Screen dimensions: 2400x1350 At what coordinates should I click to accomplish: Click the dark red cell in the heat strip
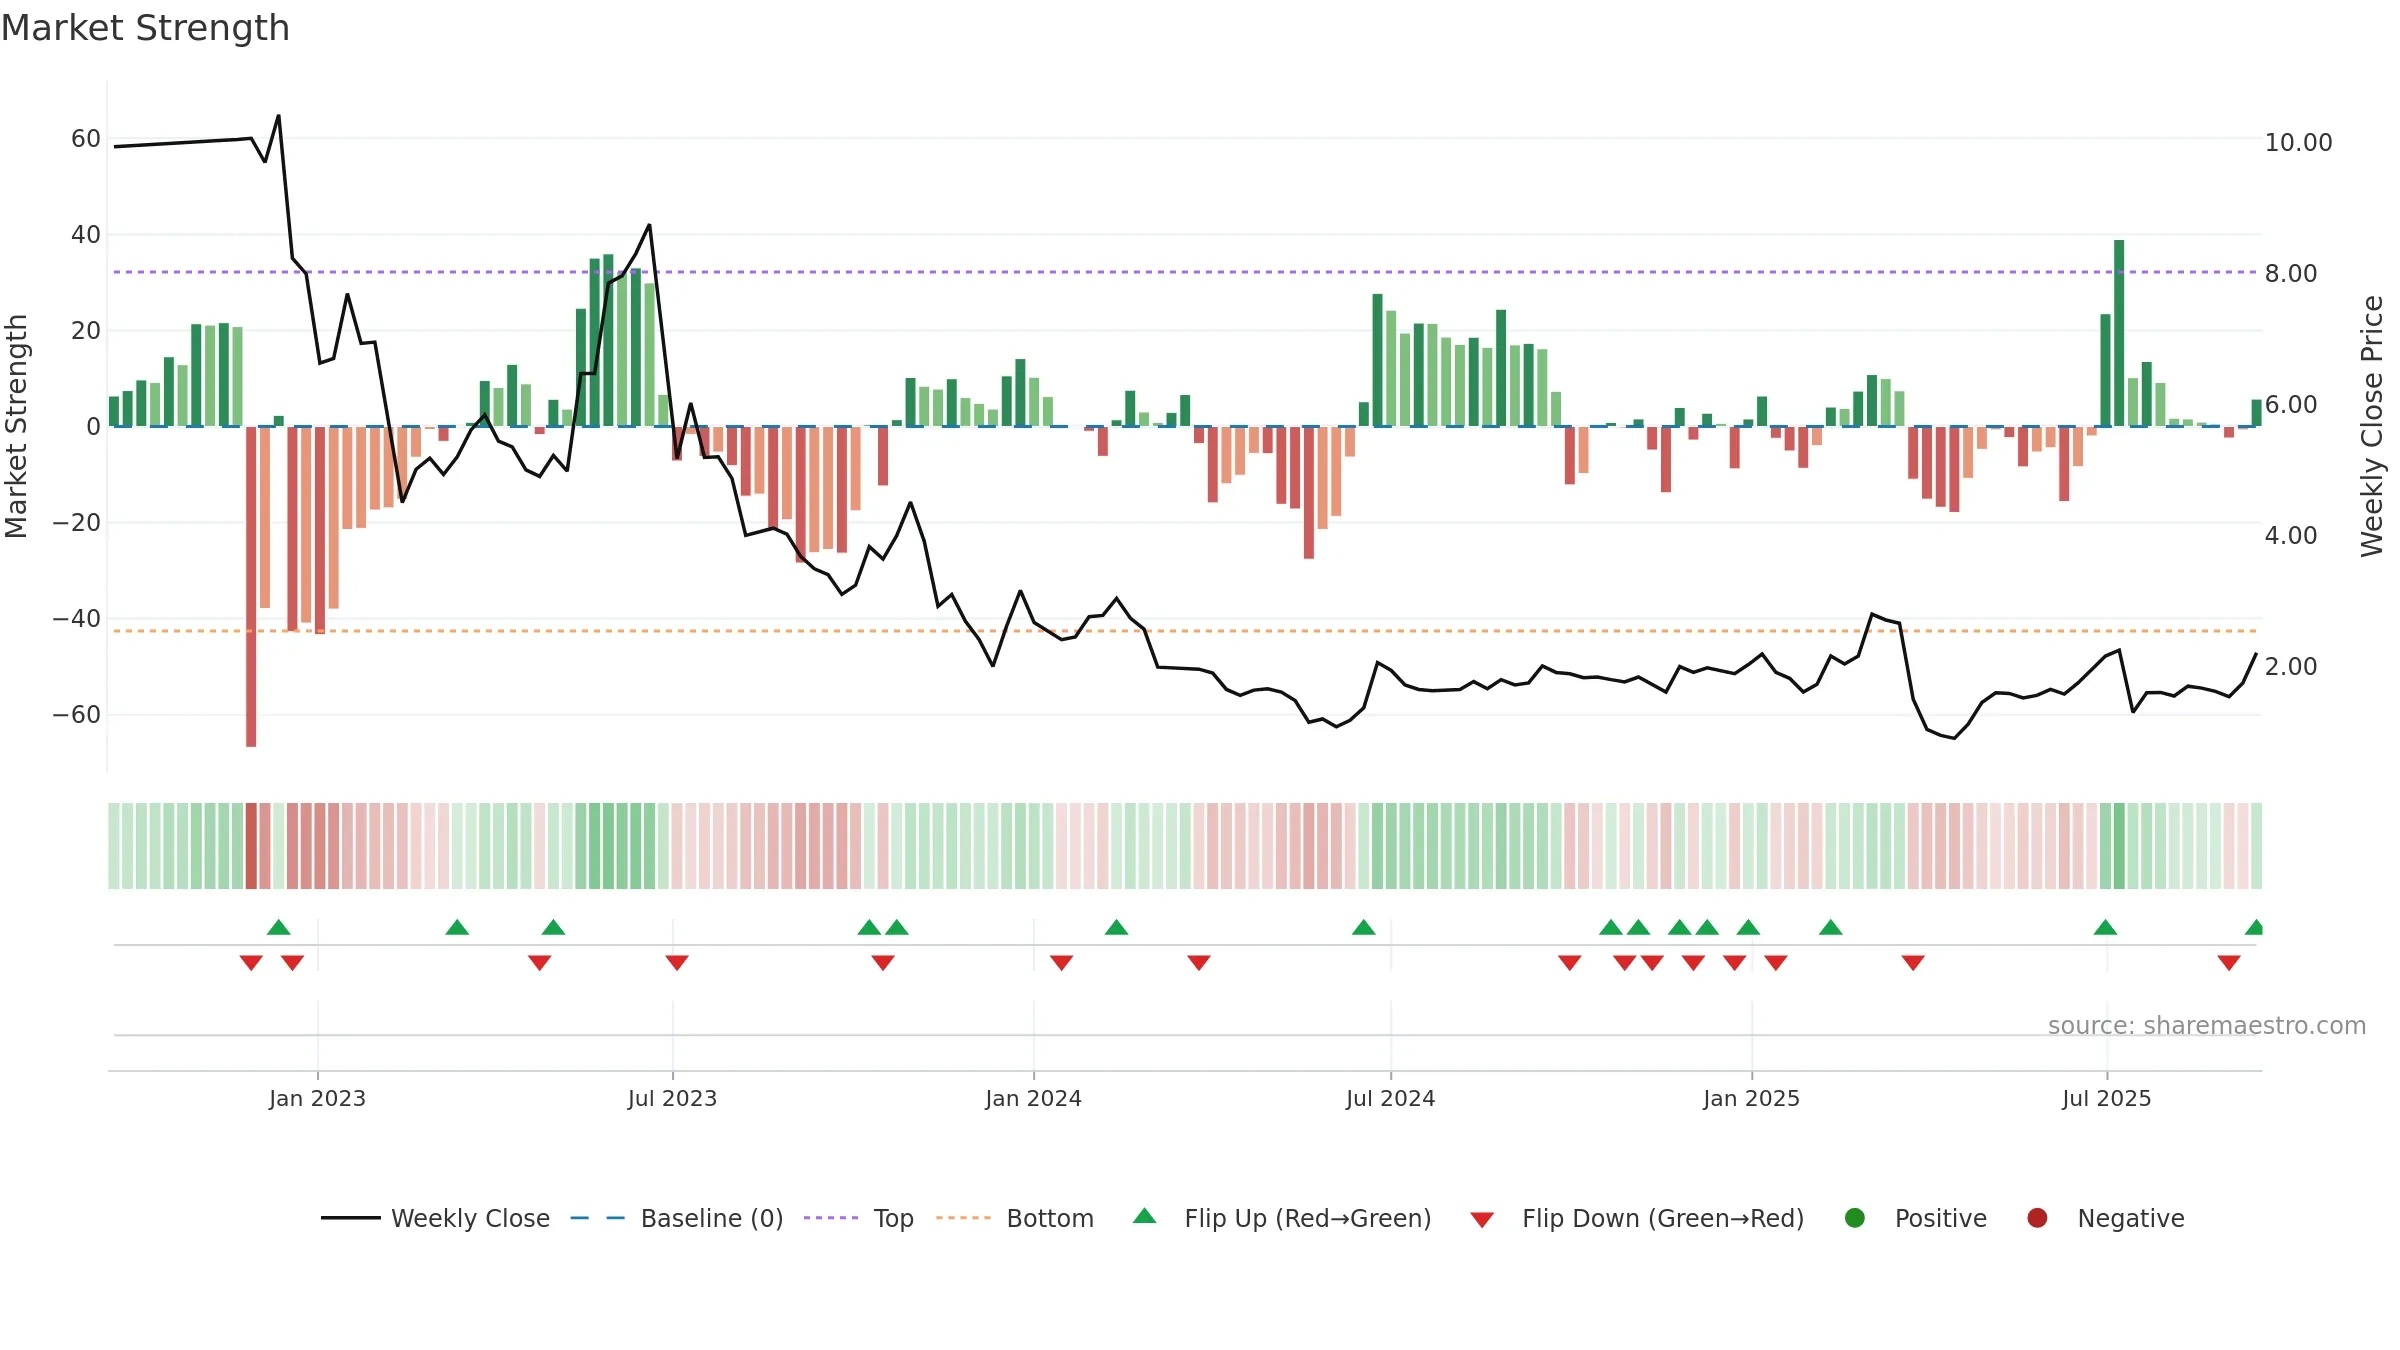pos(251,846)
